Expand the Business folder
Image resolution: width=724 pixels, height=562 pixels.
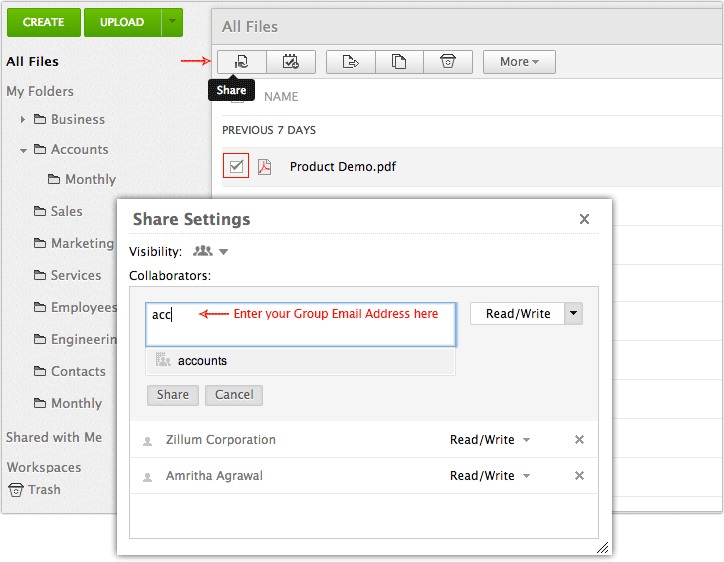click(23, 120)
